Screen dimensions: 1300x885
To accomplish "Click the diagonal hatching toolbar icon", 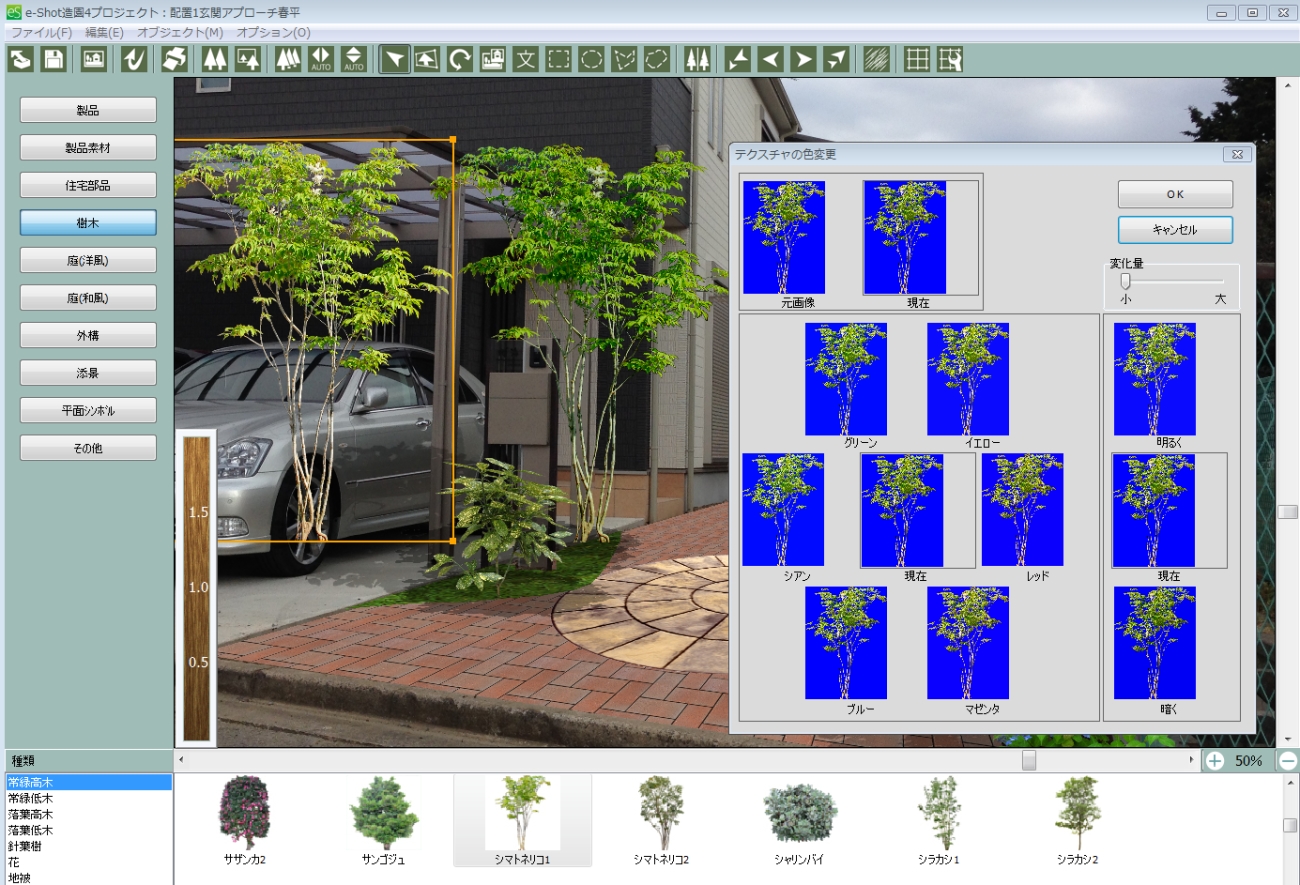I will pos(877,59).
